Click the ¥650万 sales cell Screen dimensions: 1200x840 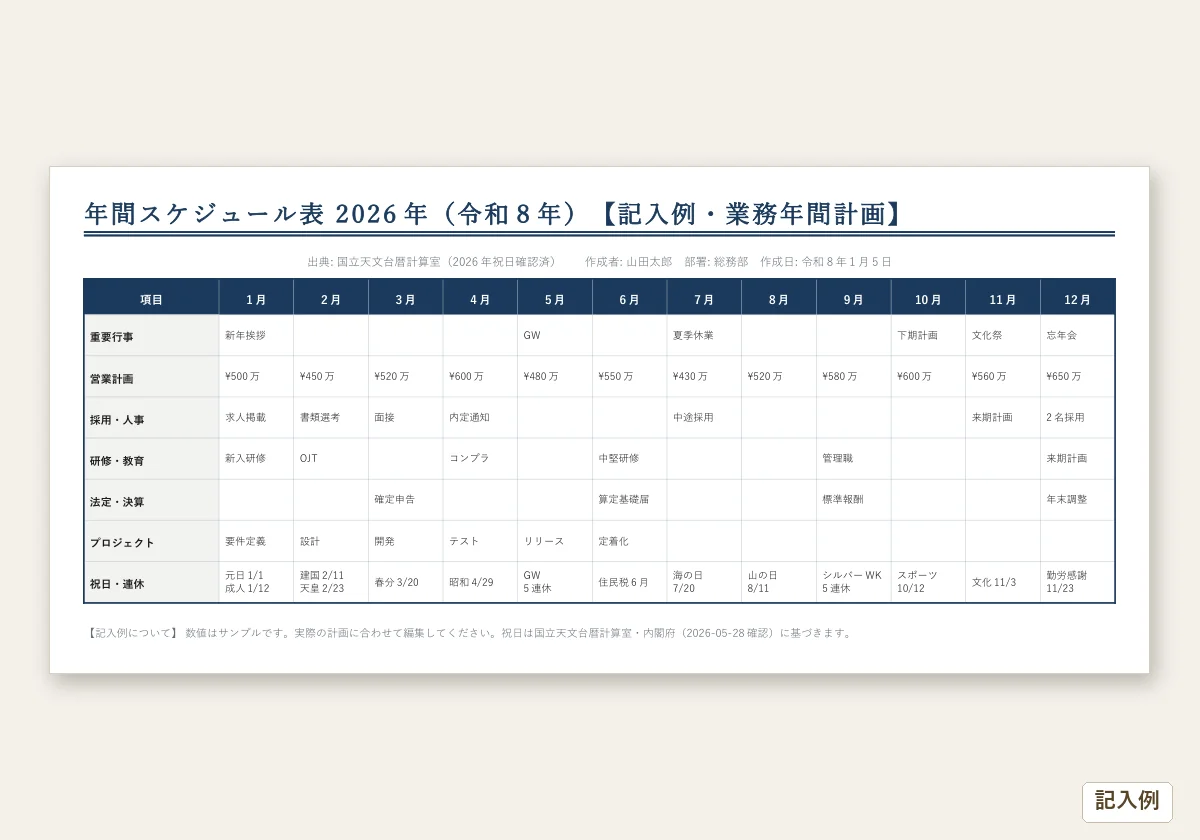[x=1077, y=377]
